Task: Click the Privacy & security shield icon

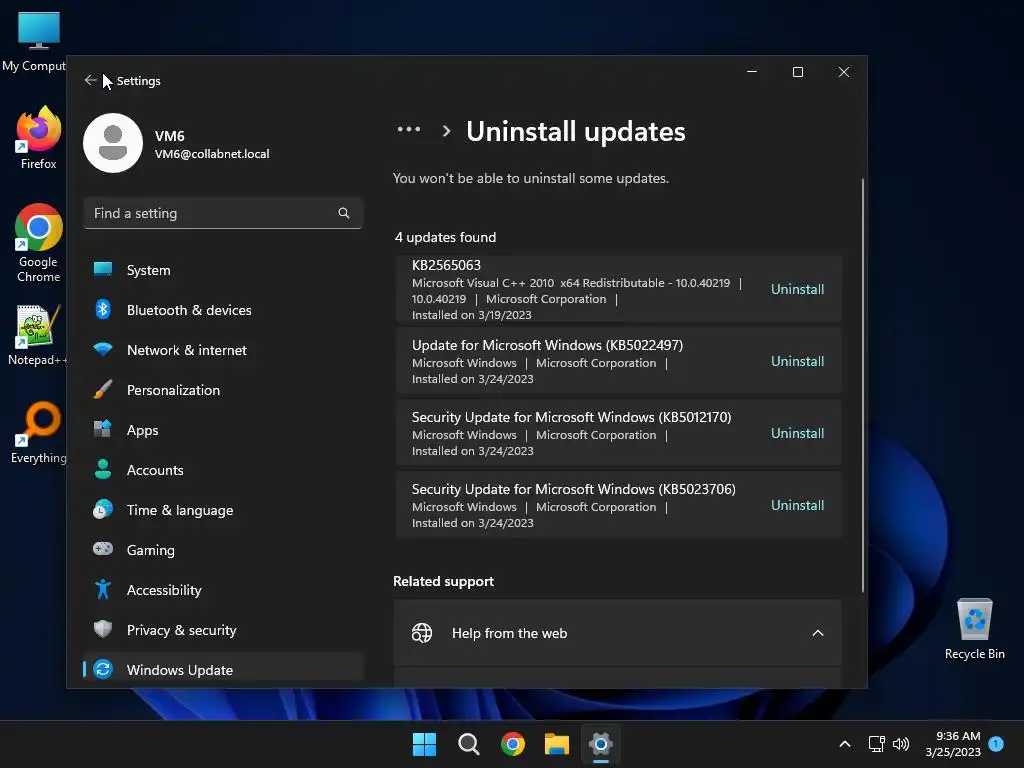Action: tap(103, 629)
